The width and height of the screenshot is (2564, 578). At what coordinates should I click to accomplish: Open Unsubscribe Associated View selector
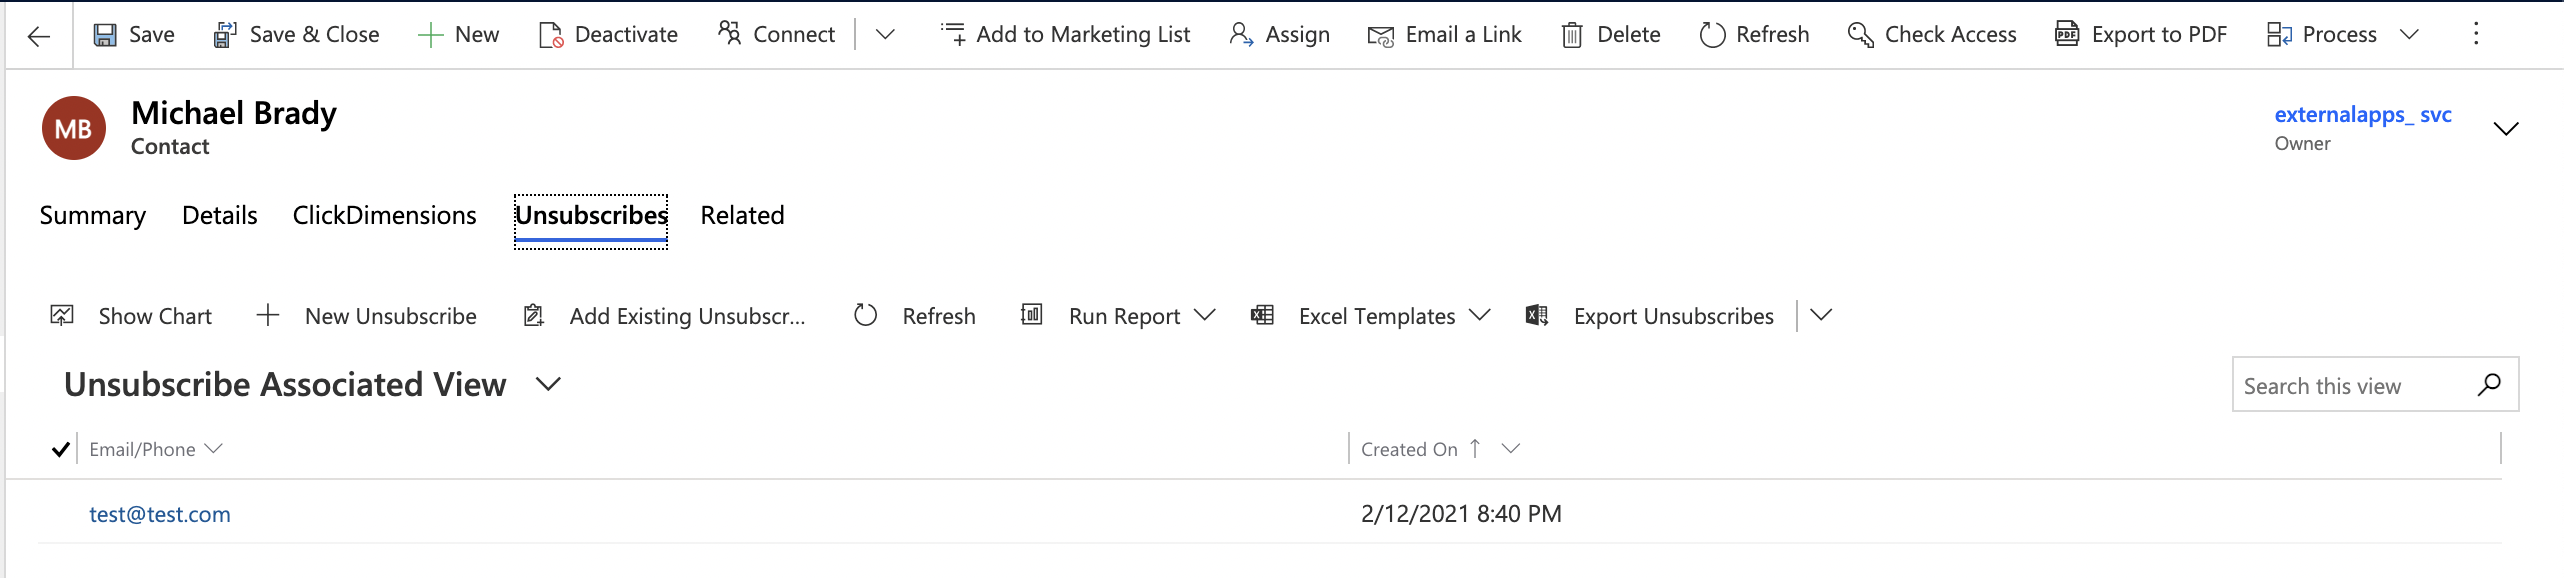312,385
